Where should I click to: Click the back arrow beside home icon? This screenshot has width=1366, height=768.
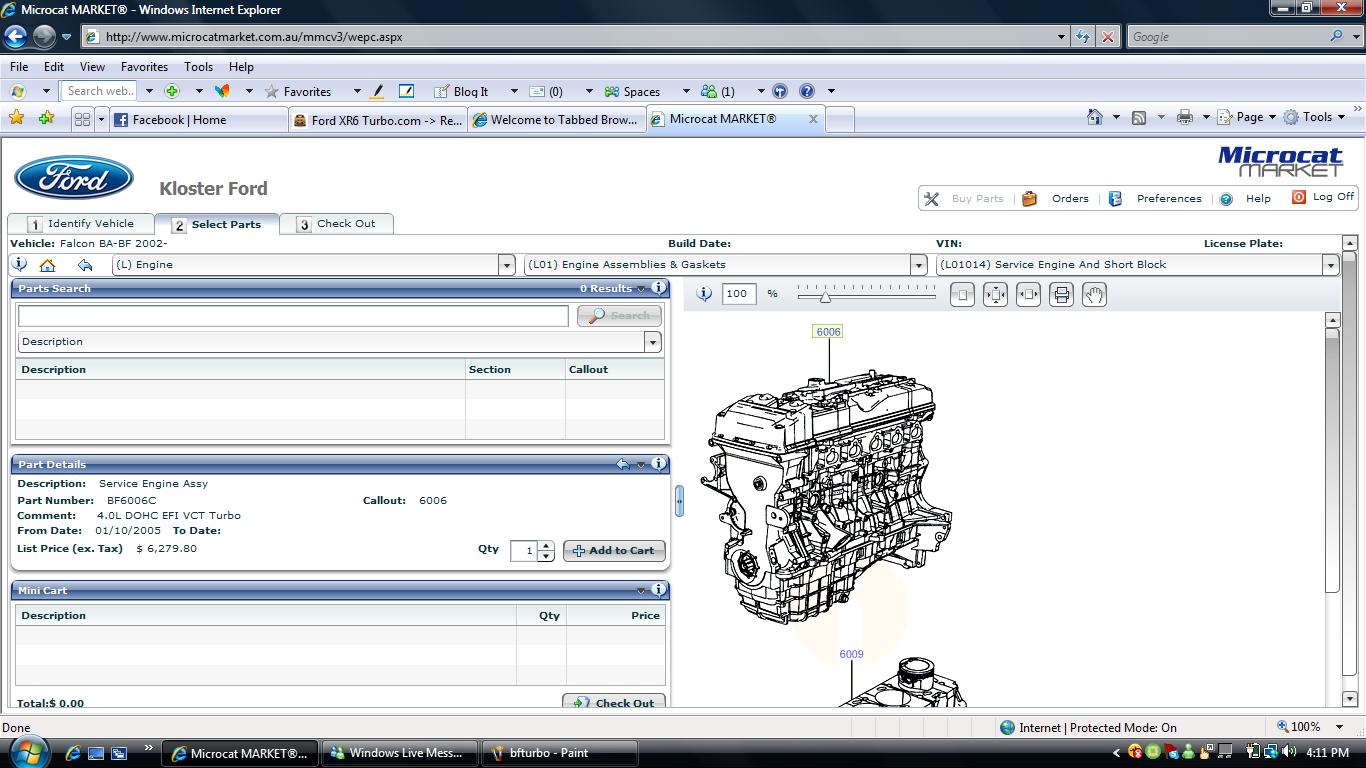pyautogui.click(x=85, y=265)
